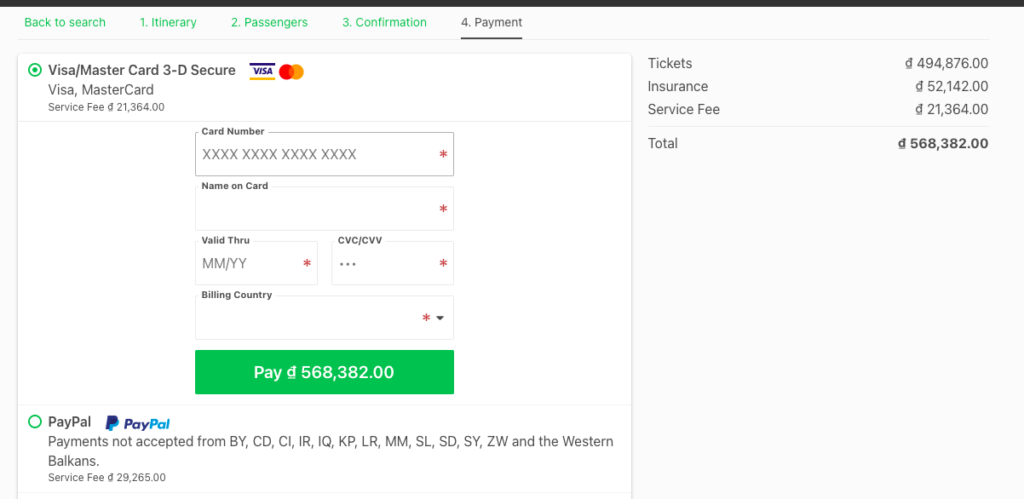
Task: Click the Back to search link
Action: (x=65, y=22)
